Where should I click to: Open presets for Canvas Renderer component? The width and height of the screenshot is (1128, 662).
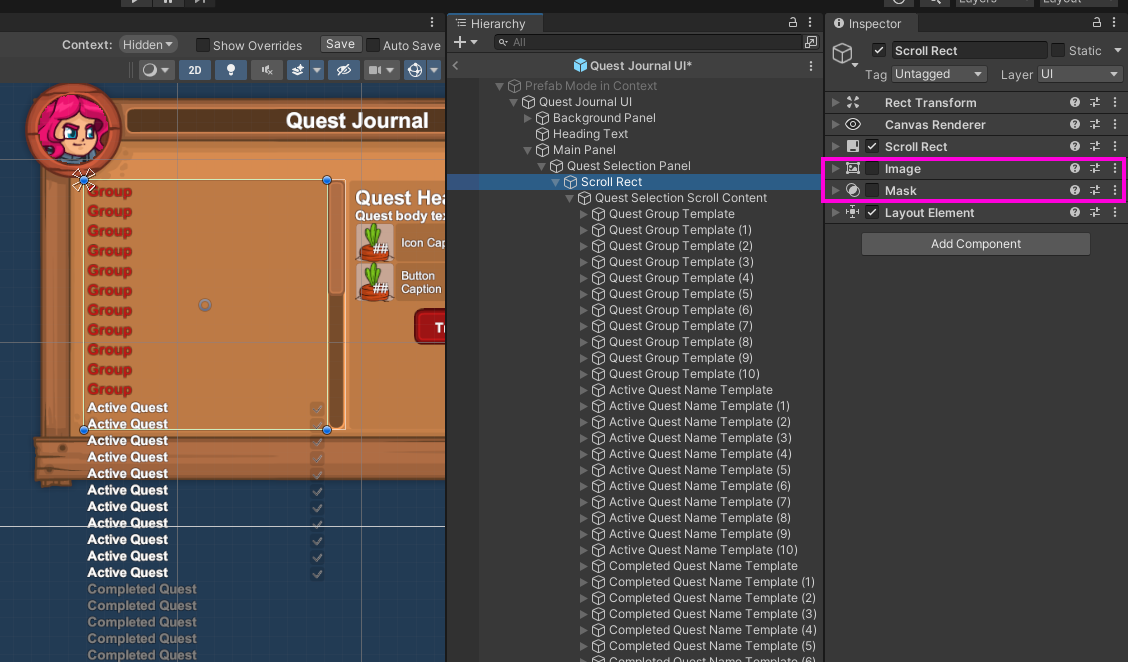(x=1095, y=124)
